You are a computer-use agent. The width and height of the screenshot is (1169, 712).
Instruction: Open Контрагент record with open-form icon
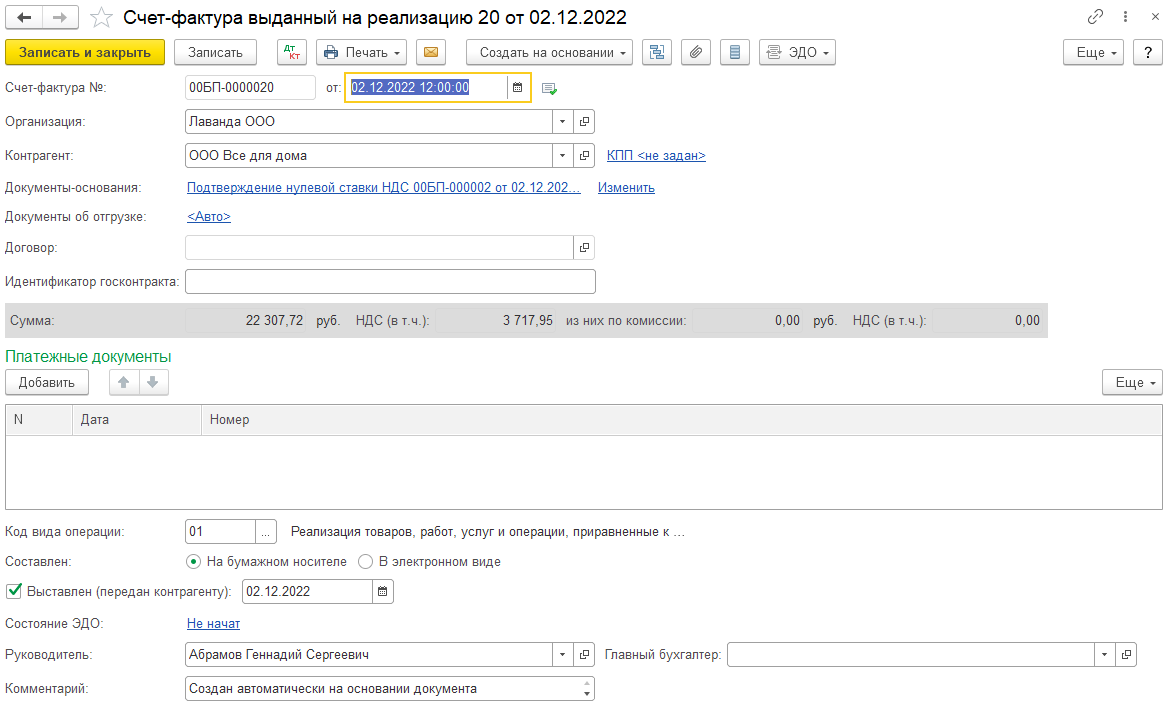(584, 156)
